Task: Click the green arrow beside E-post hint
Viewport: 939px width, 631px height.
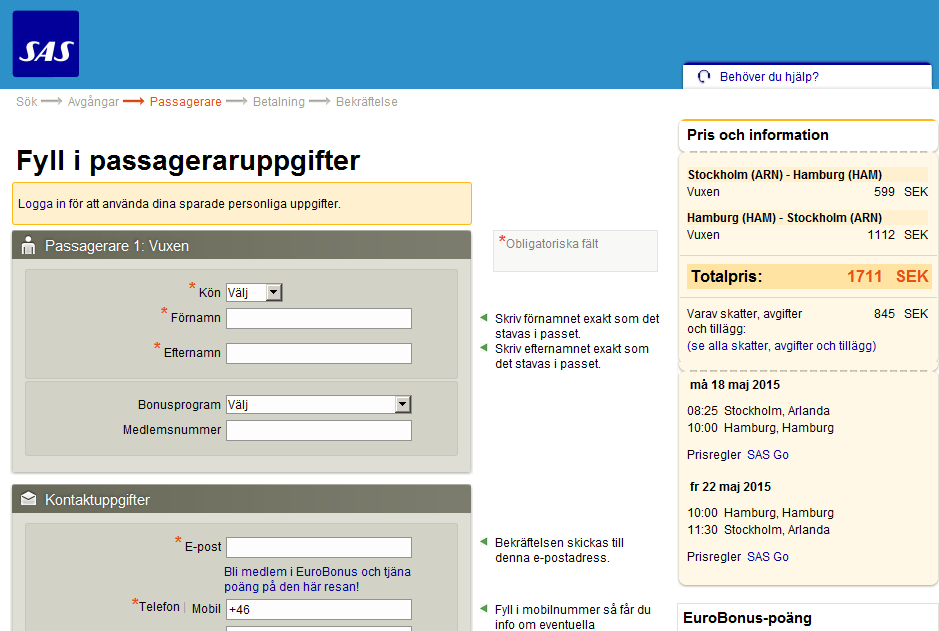Action: click(x=484, y=543)
